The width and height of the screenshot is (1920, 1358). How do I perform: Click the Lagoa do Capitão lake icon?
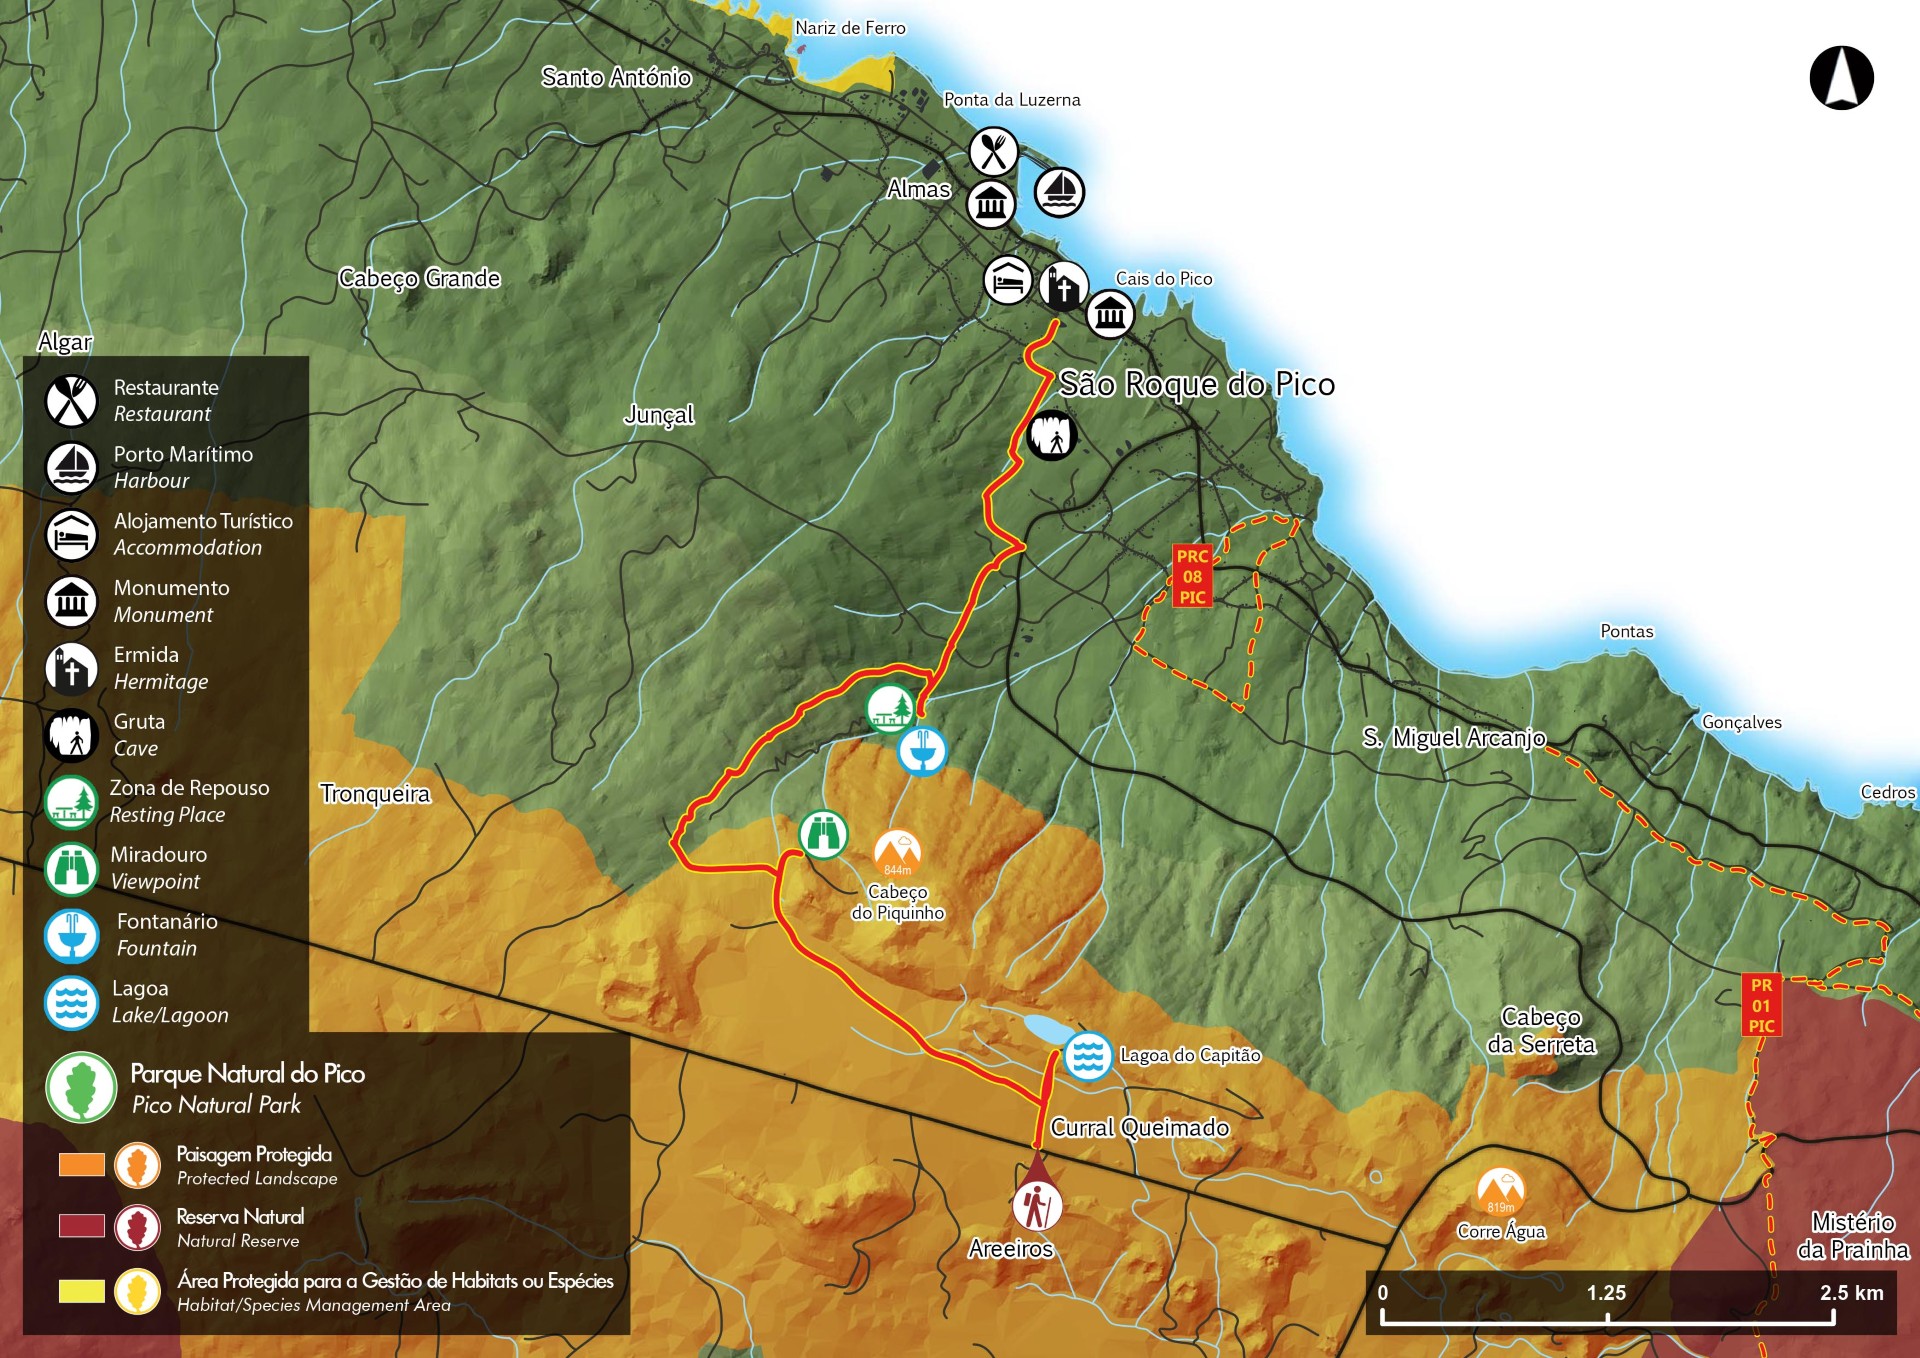(1087, 1056)
